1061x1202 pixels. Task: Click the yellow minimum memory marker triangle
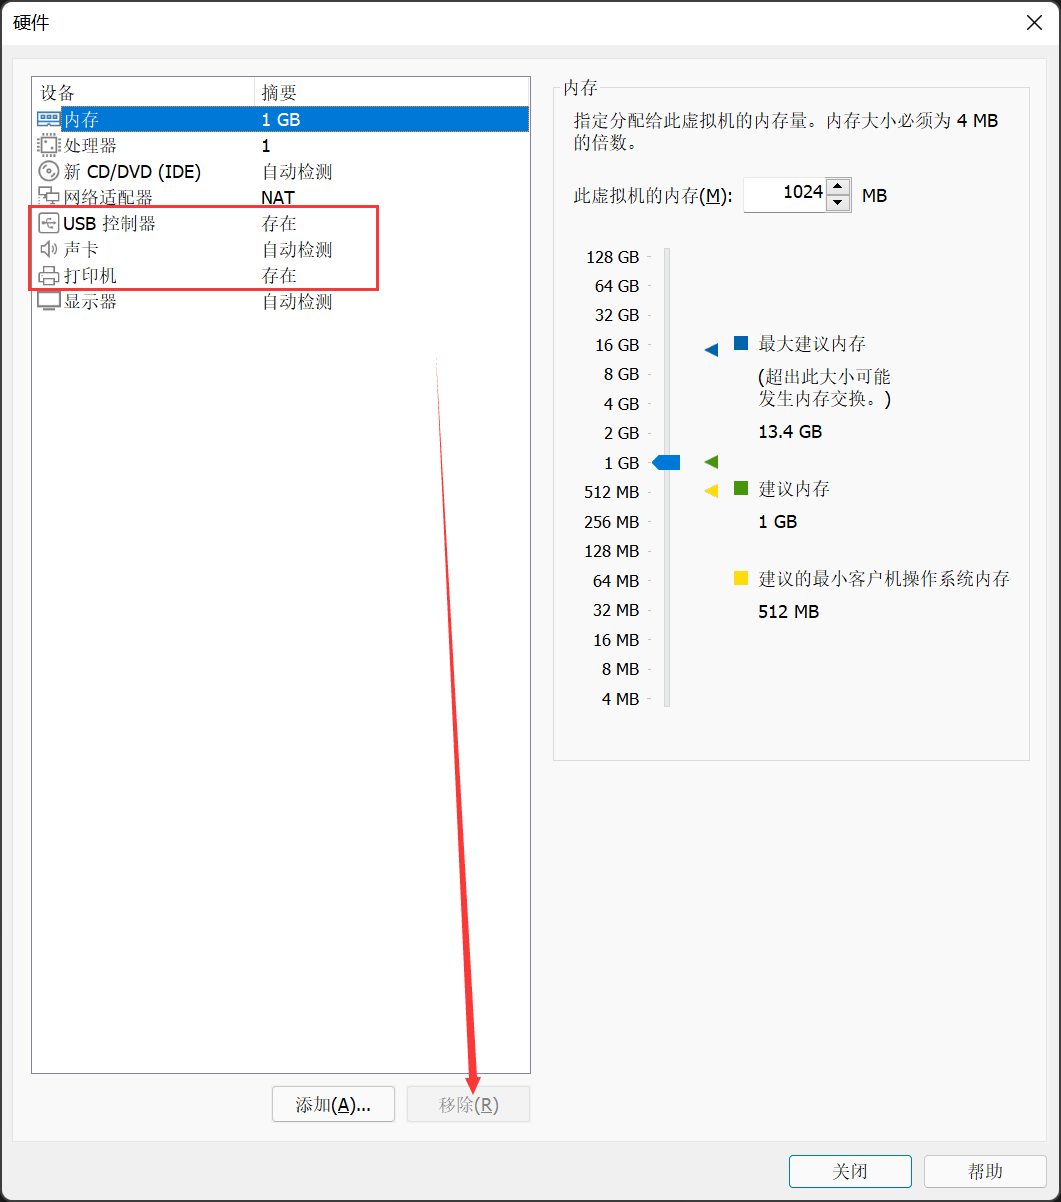[711, 491]
